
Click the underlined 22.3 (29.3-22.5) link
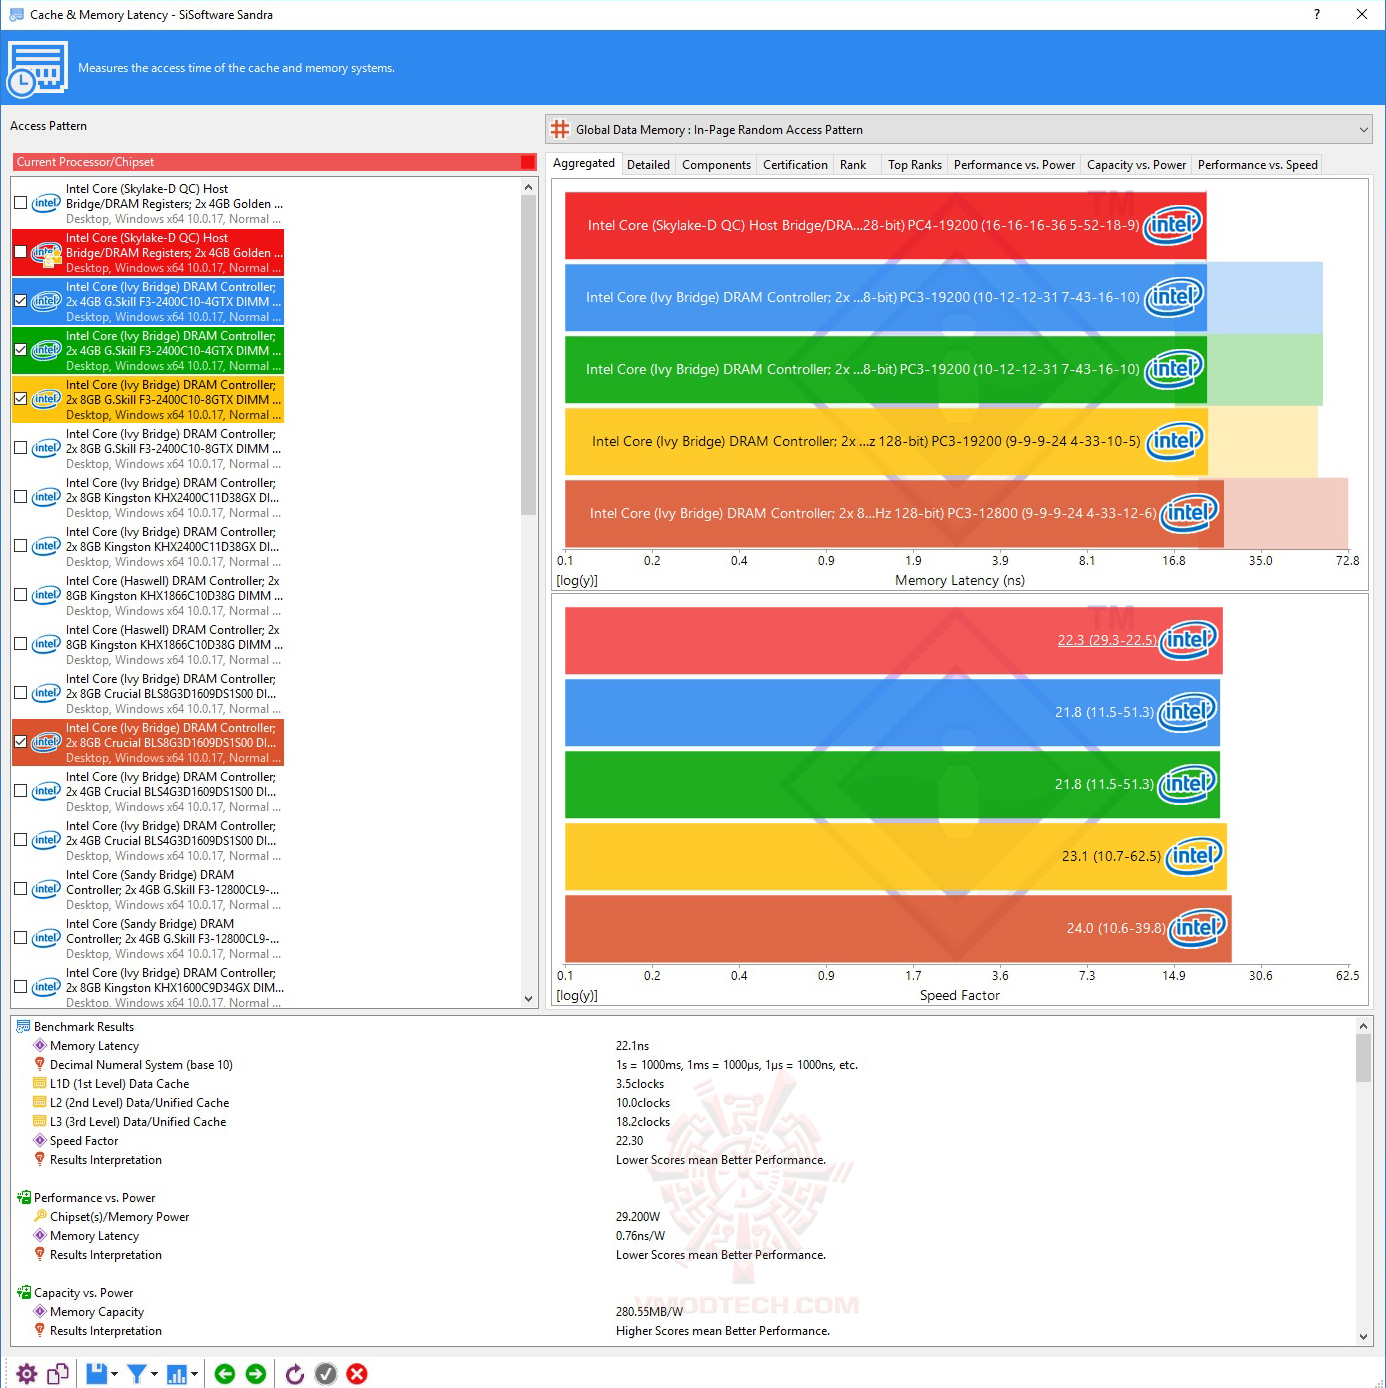tap(1107, 640)
